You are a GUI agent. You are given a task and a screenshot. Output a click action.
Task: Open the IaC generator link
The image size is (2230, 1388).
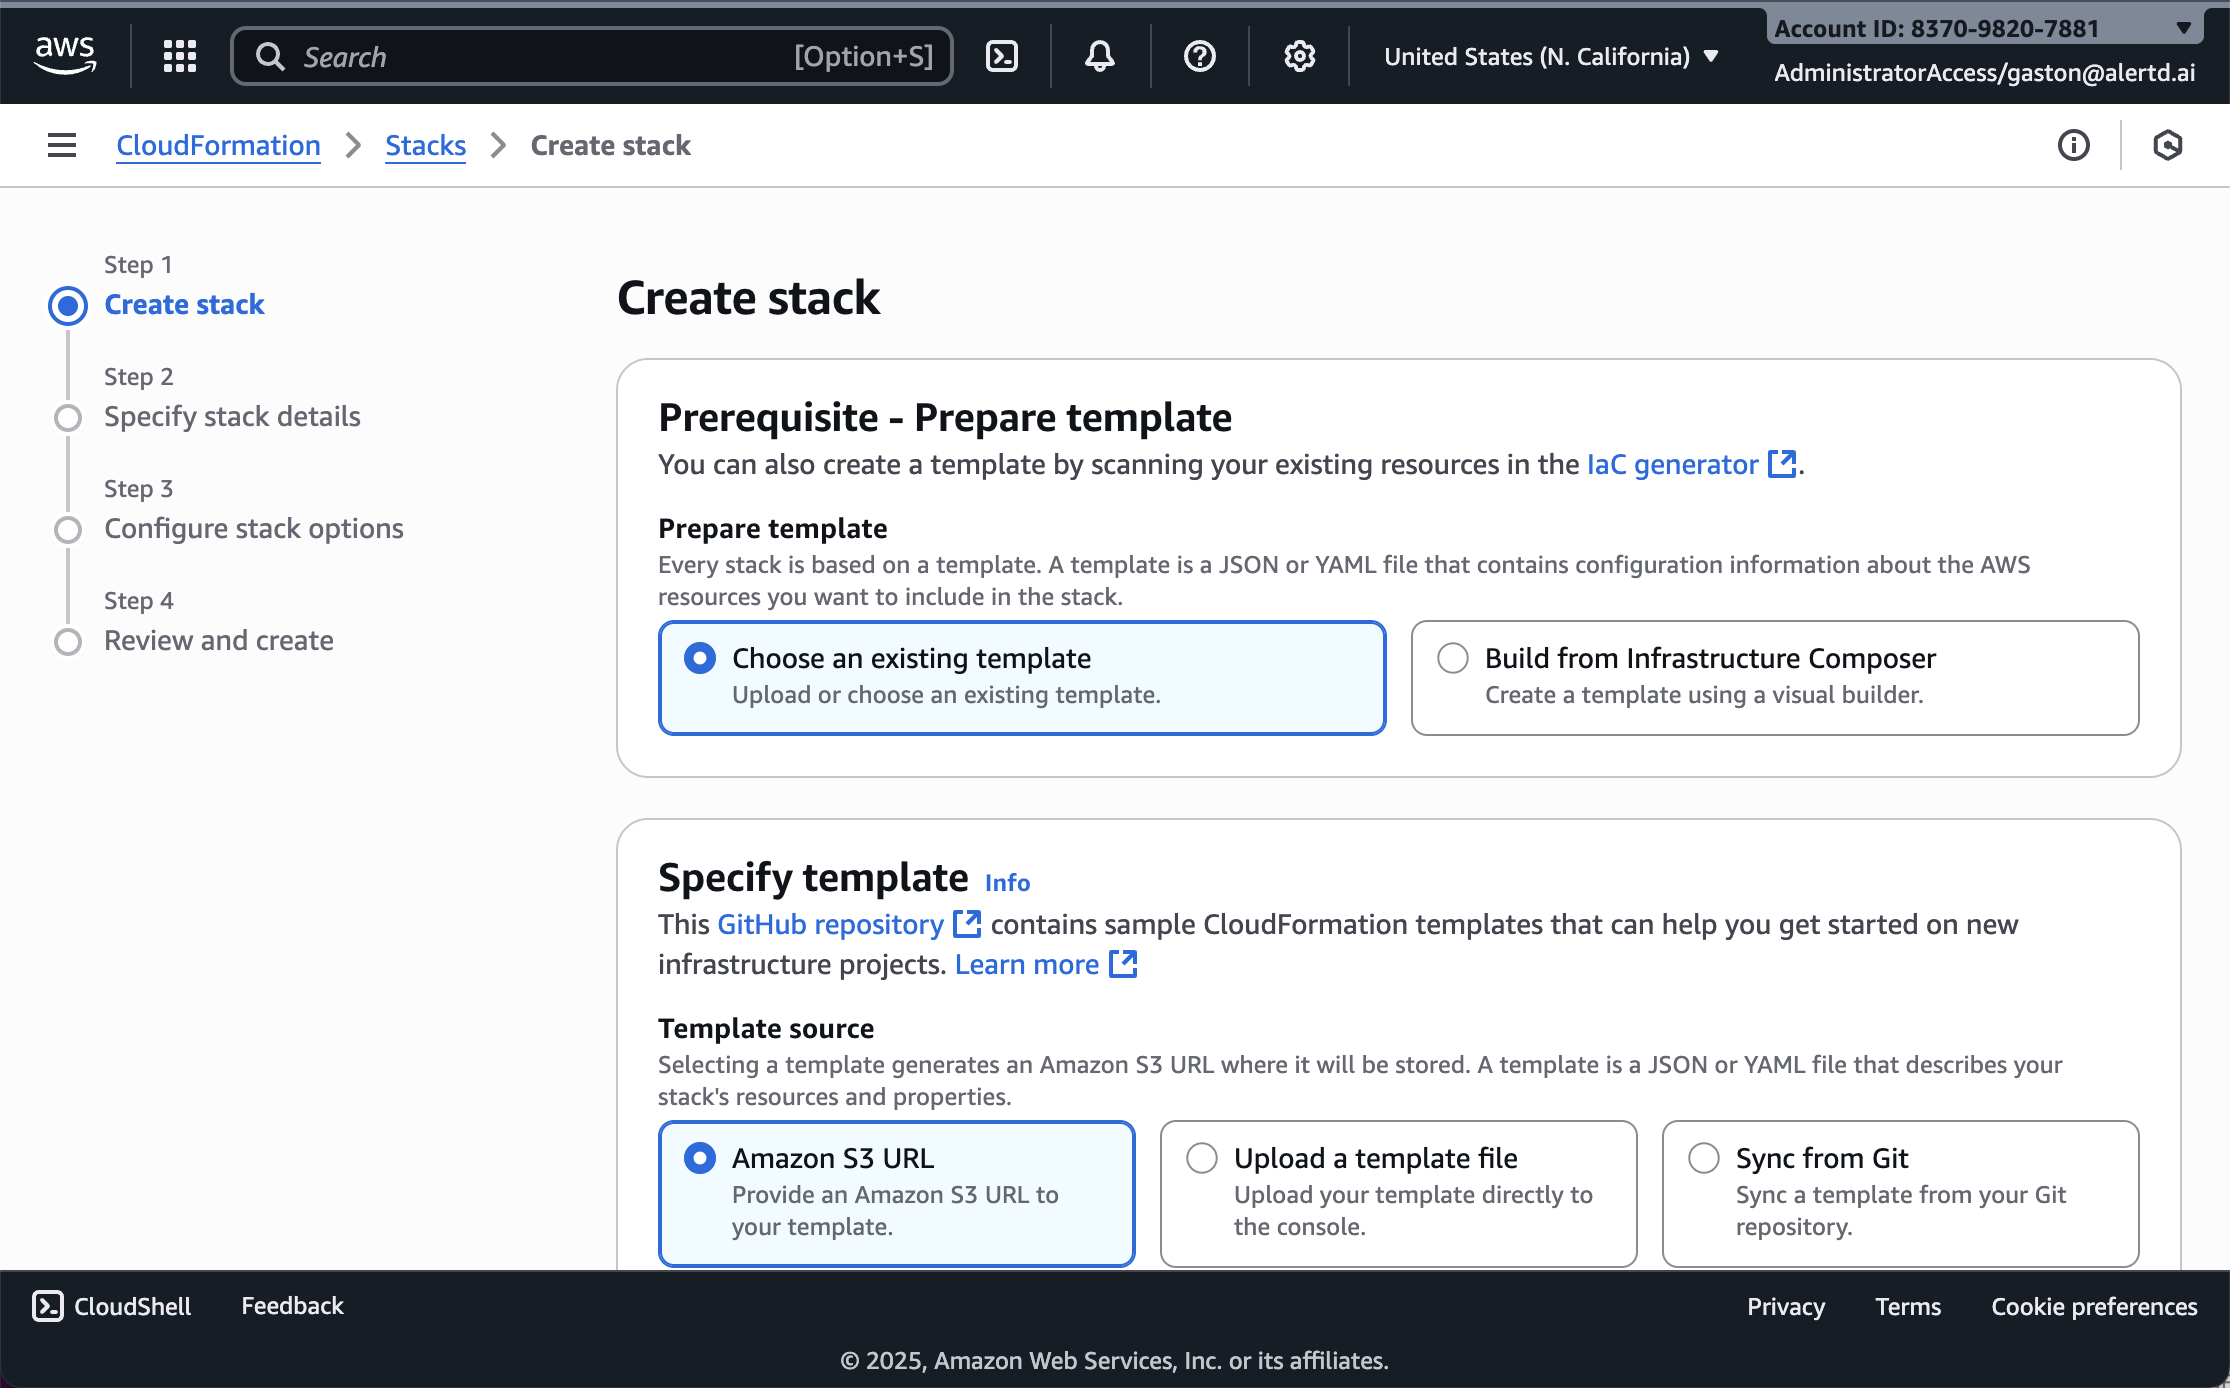pos(1670,464)
